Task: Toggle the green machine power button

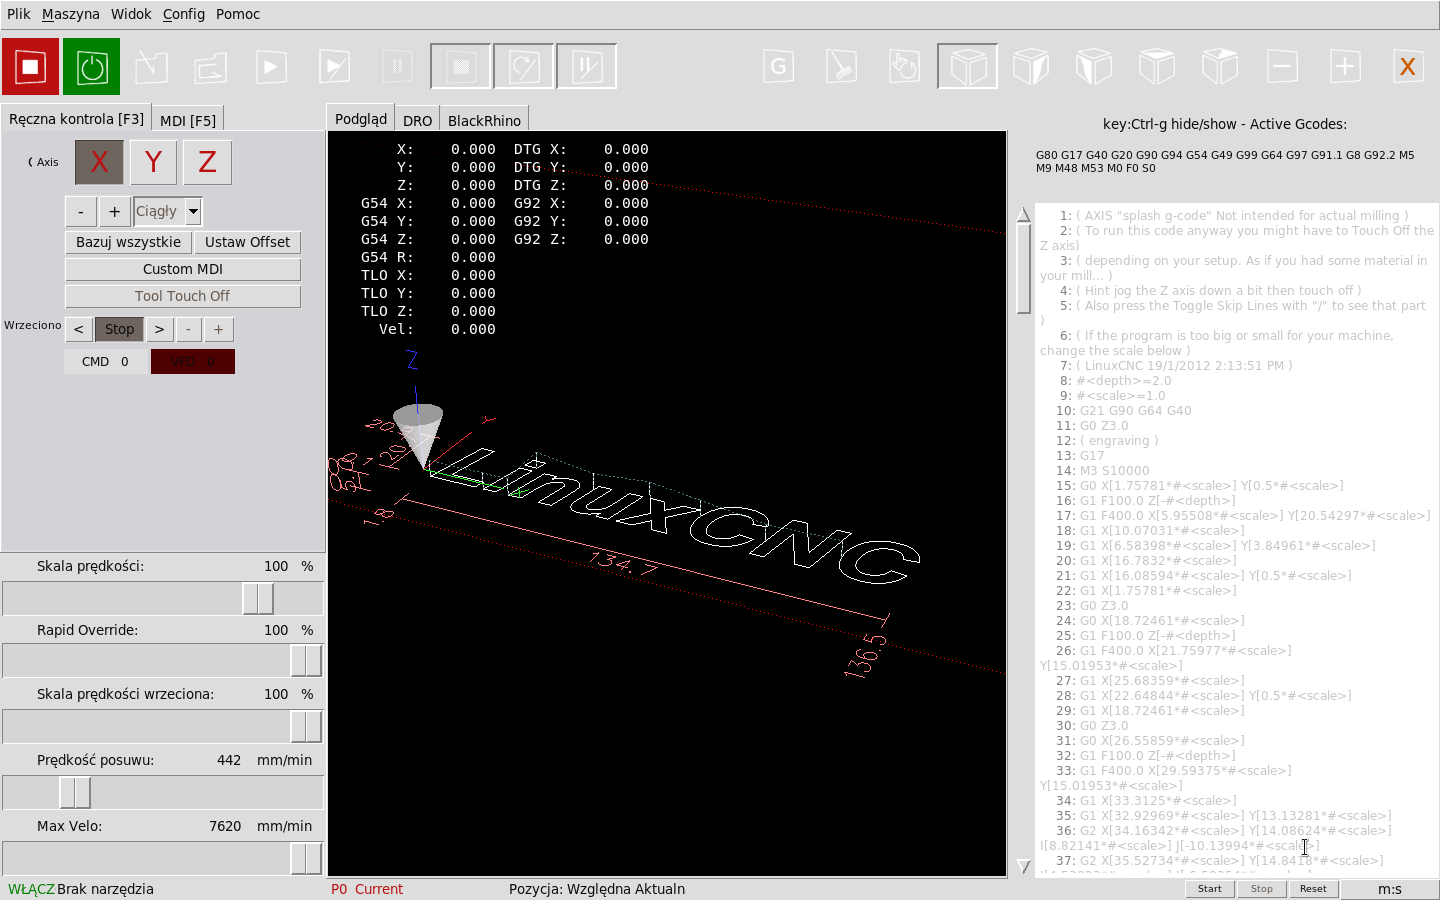Action: pyautogui.click(x=91, y=67)
